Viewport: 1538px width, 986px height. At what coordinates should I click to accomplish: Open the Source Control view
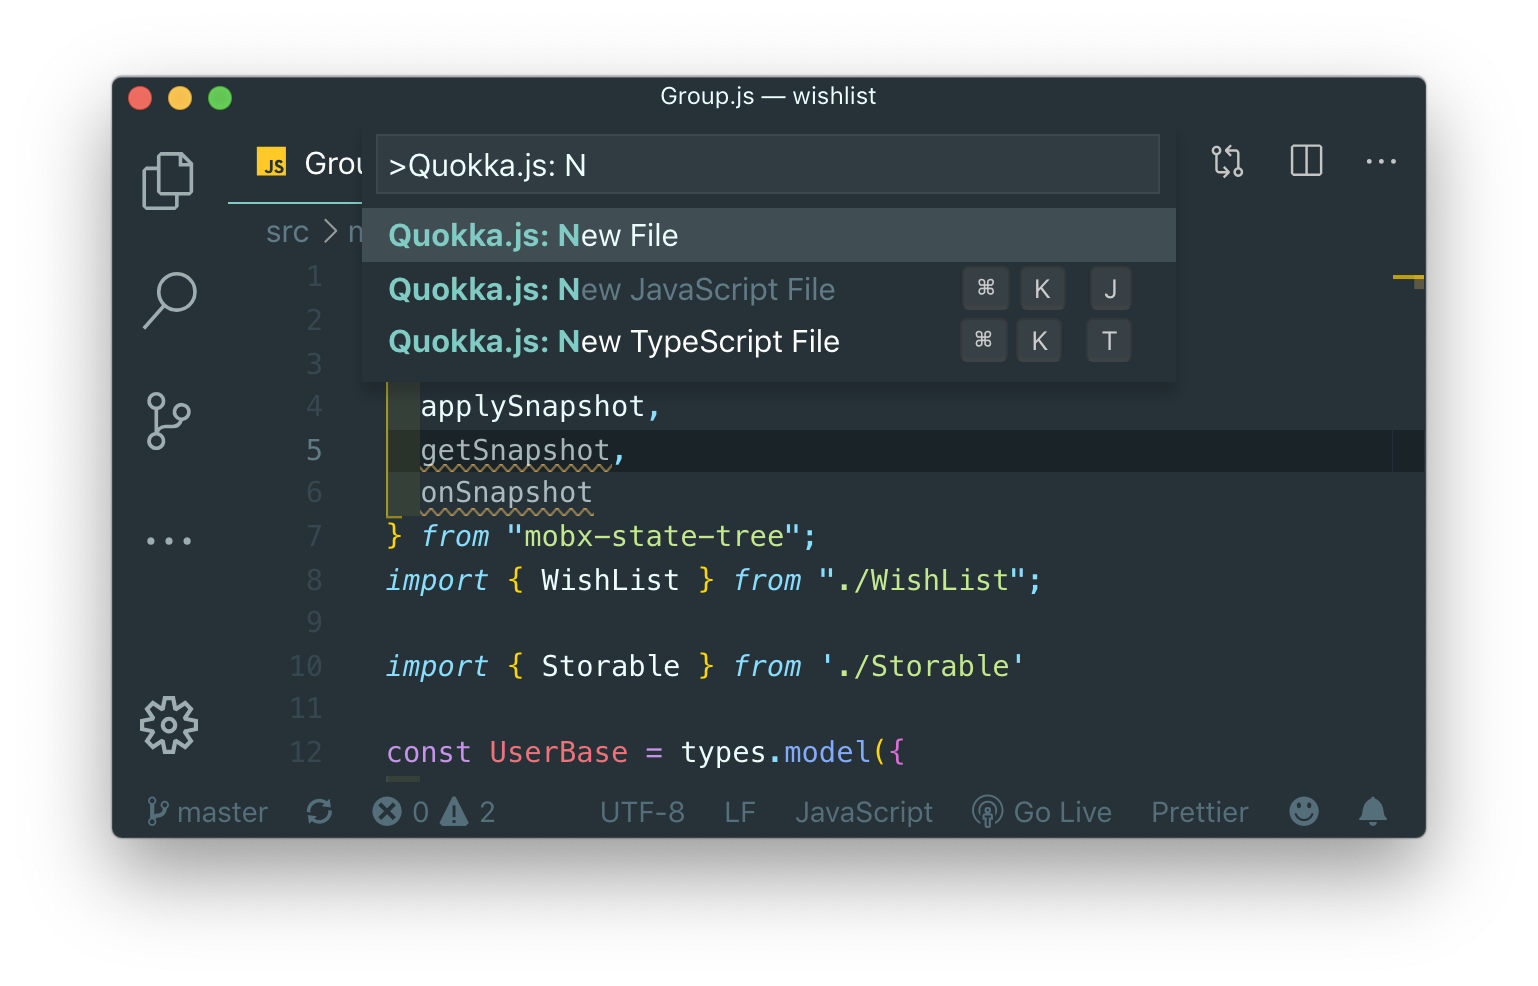pos(168,420)
